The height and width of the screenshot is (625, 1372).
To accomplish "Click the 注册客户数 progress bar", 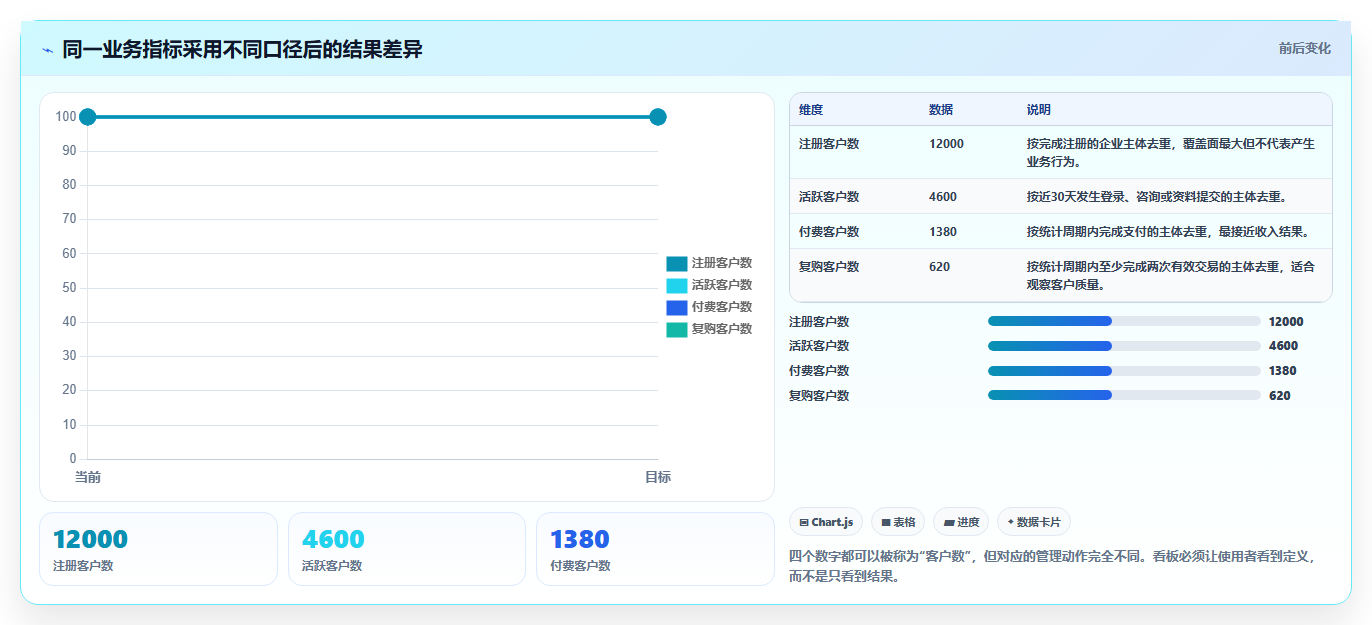I will tap(1124, 321).
